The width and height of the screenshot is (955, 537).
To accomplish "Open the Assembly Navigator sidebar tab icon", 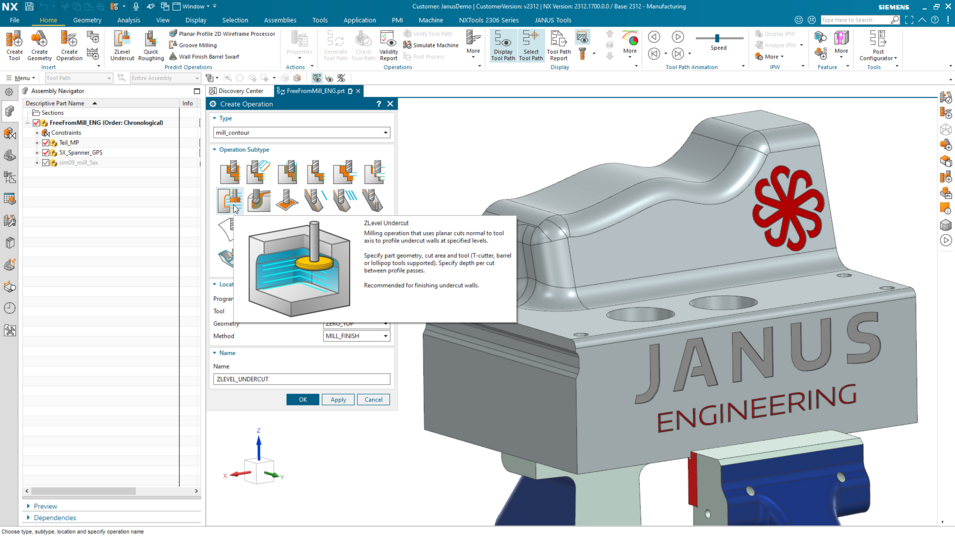I will coord(9,111).
